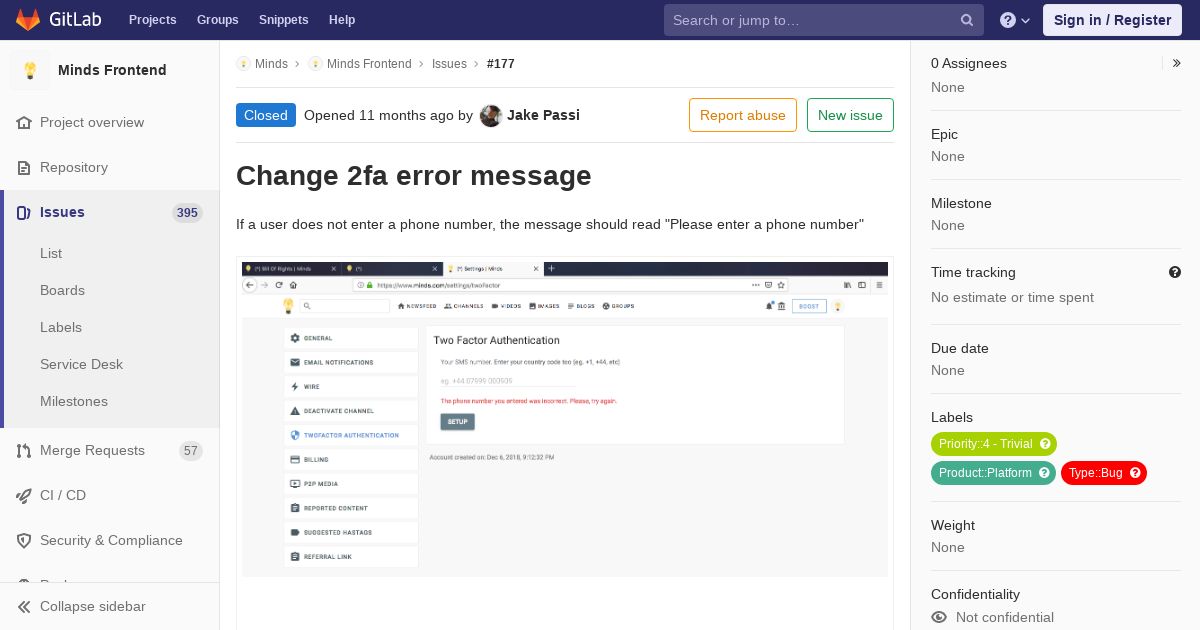Collapse the right sidebar with double-arrow
This screenshot has height=630, width=1200.
pos(1176,63)
